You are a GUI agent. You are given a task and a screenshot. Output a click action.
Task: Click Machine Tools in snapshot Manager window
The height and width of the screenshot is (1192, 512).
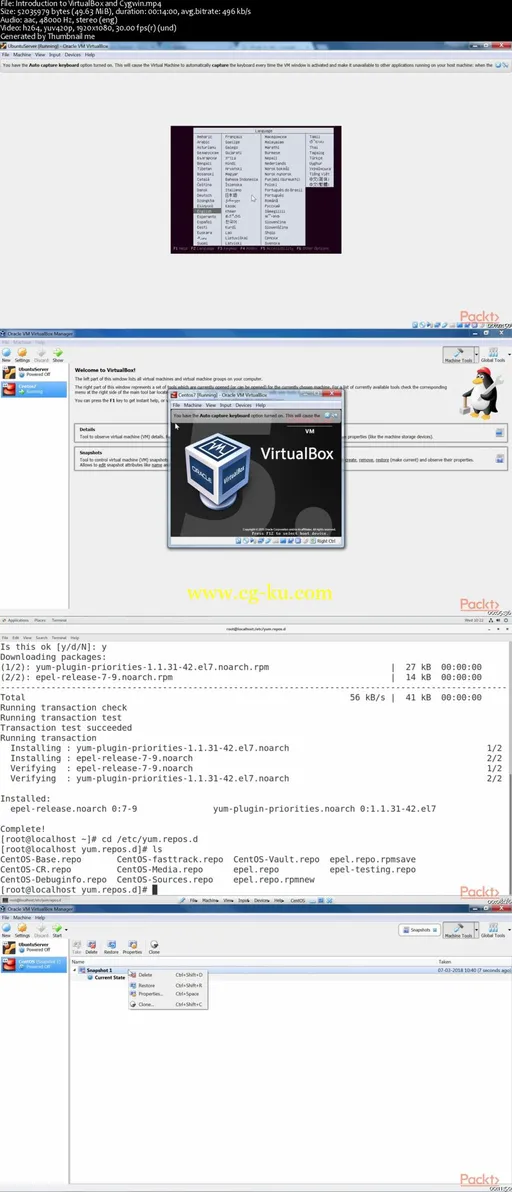click(x=457, y=930)
